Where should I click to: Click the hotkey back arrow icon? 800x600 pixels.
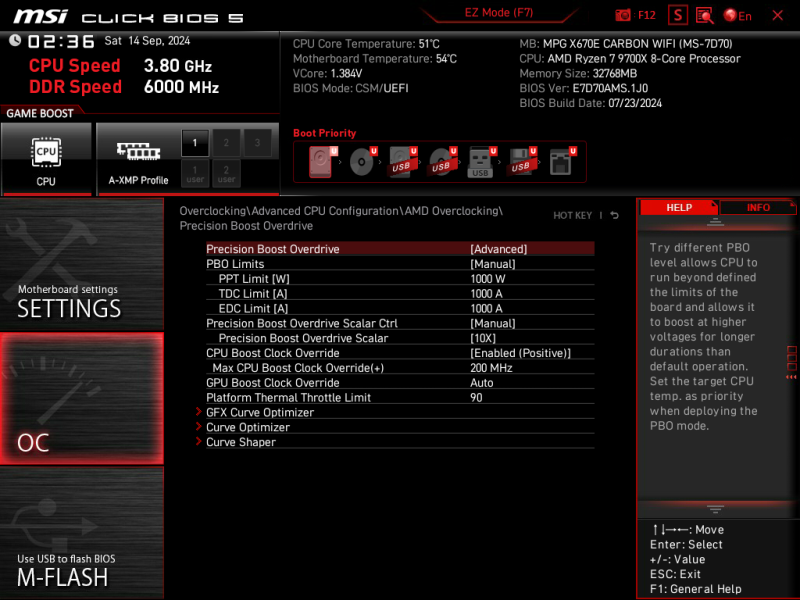point(614,215)
